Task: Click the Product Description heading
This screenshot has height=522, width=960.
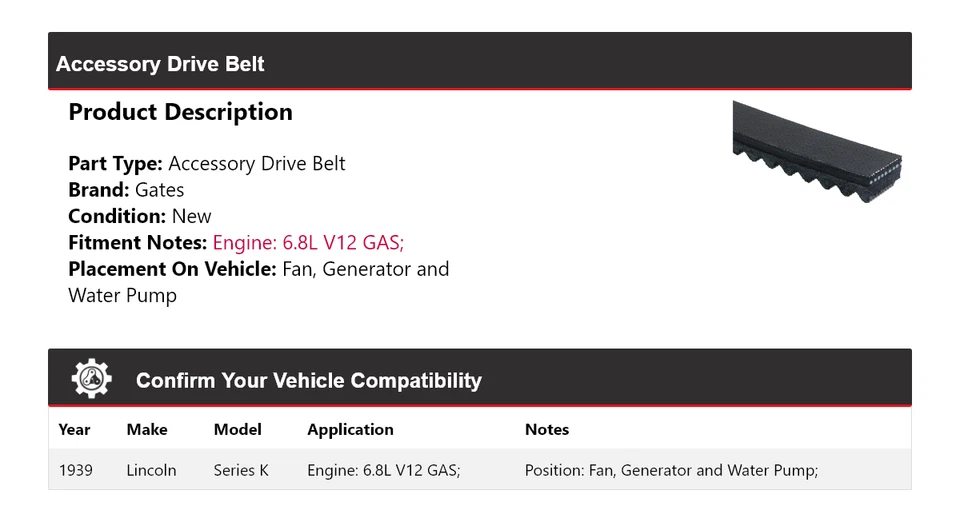Action: (x=180, y=112)
